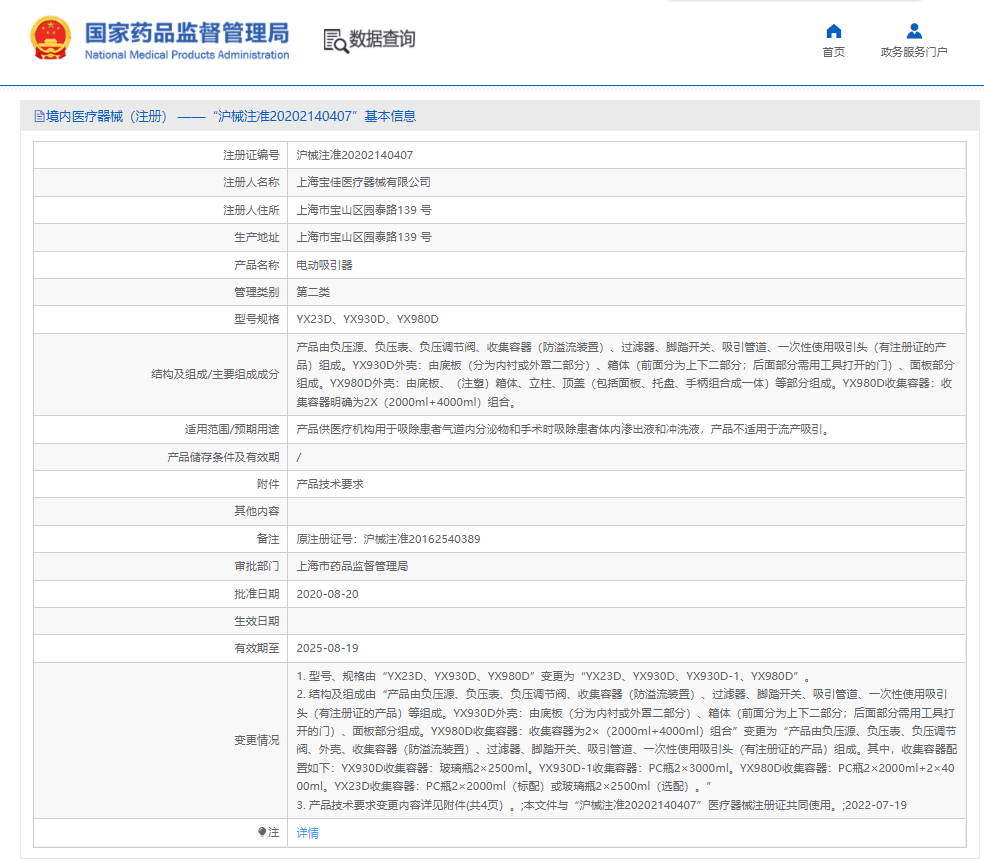Image resolution: width=984 pixels, height=864 pixels.
Task: Open 政务服务门户 link text
Action: click(914, 52)
